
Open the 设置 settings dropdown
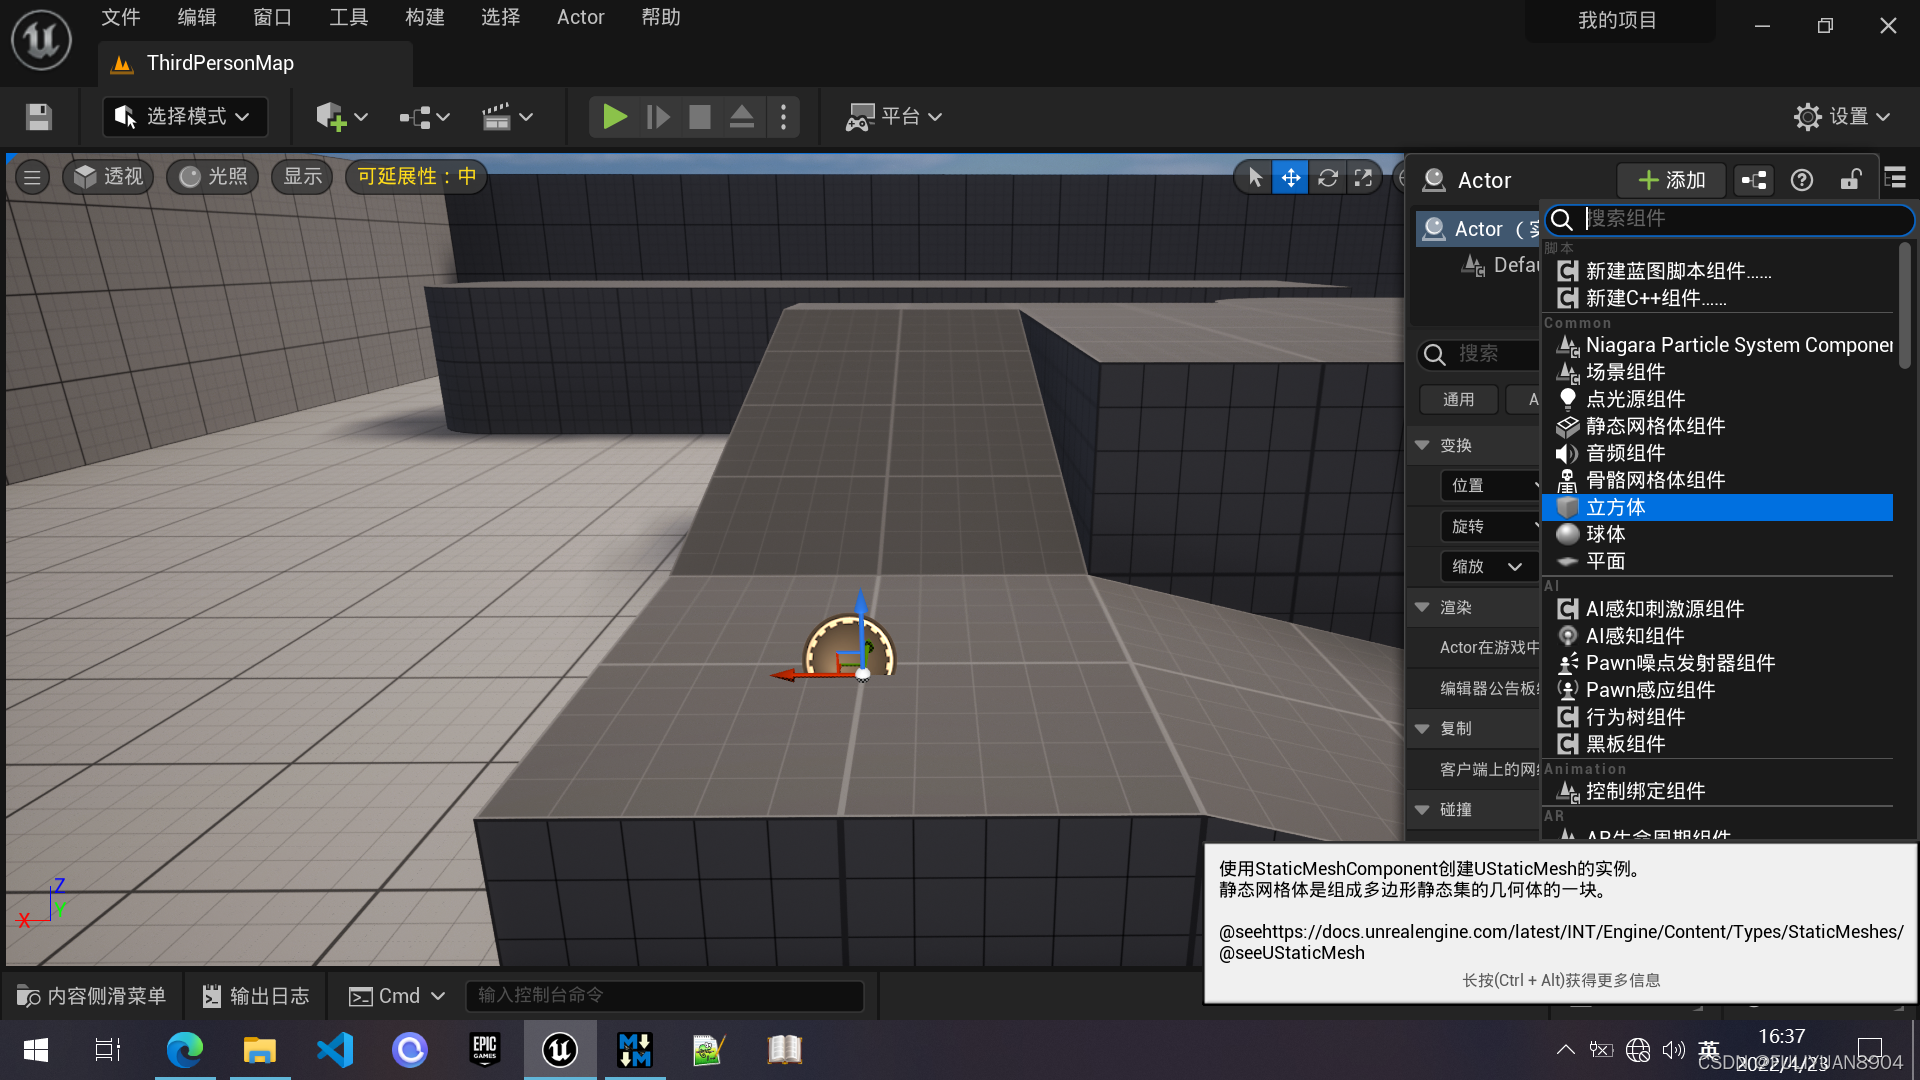coord(1842,117)
